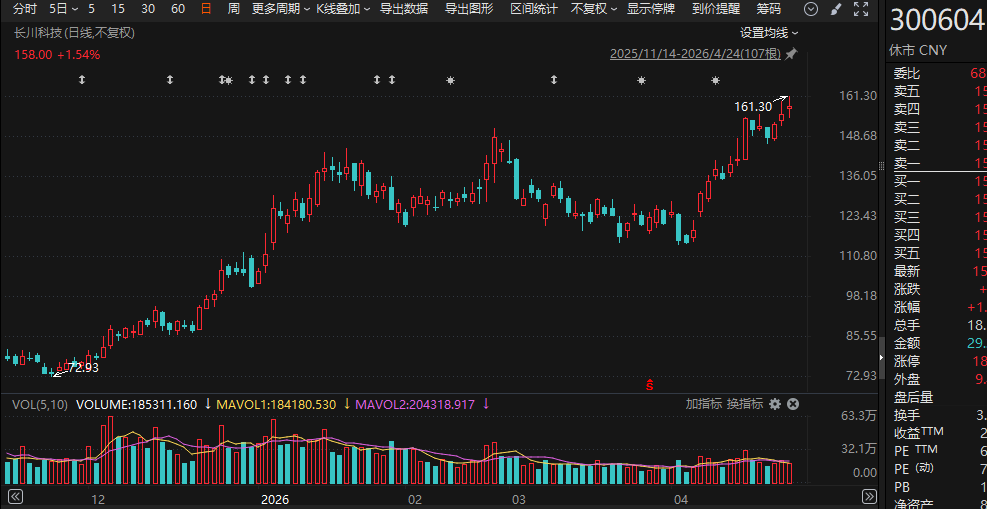Toggle 区间统计 range statistics mode
The image size is (987, 509).
coord(534,9)
